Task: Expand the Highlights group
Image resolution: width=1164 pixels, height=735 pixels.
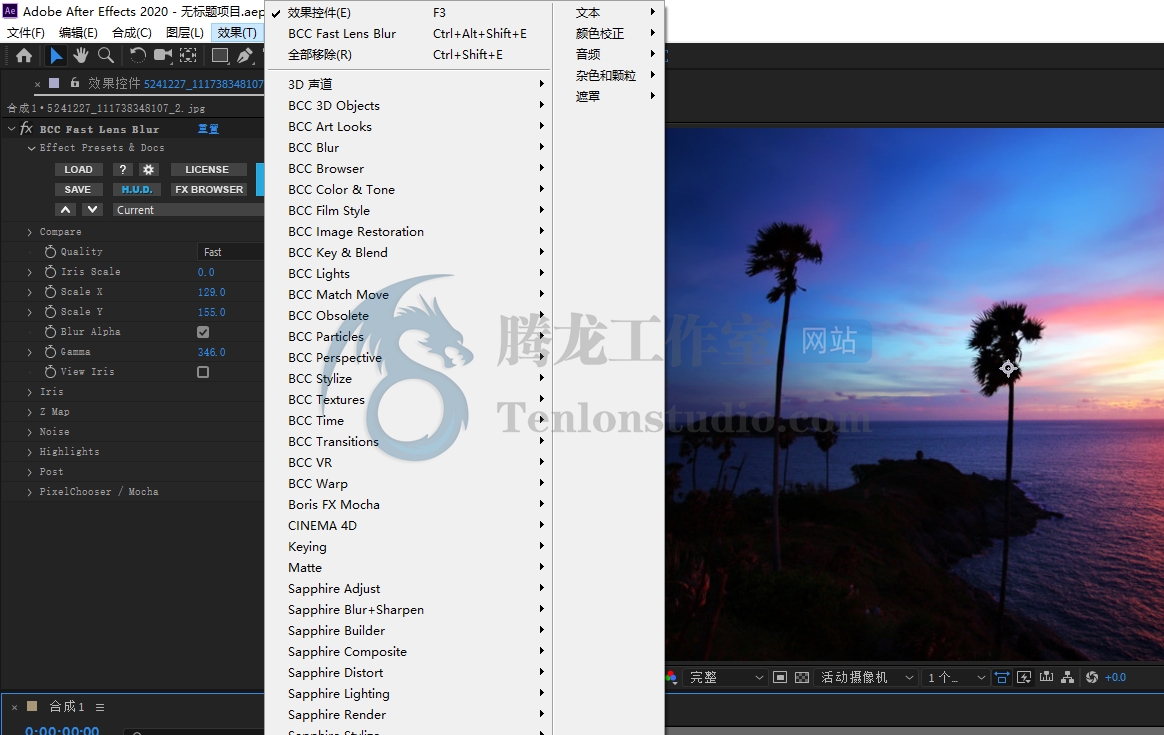Action: tap(30, 451)
